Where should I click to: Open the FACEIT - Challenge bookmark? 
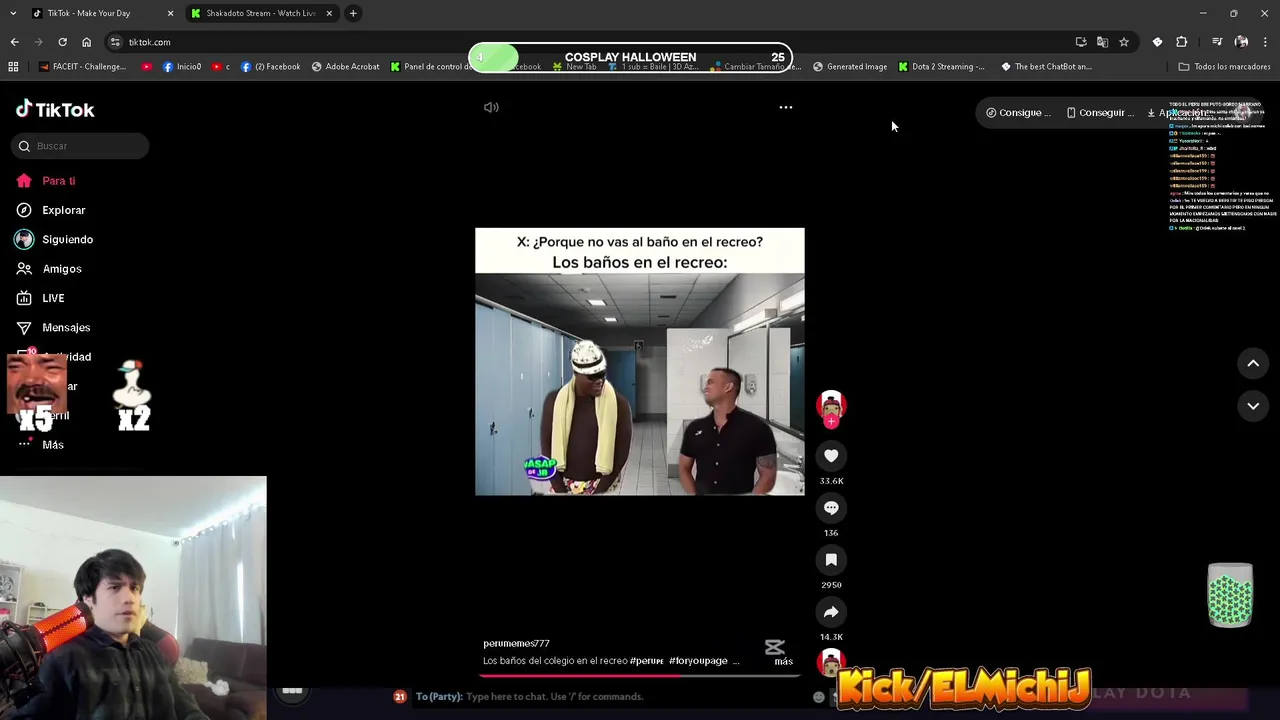[83, 67]
